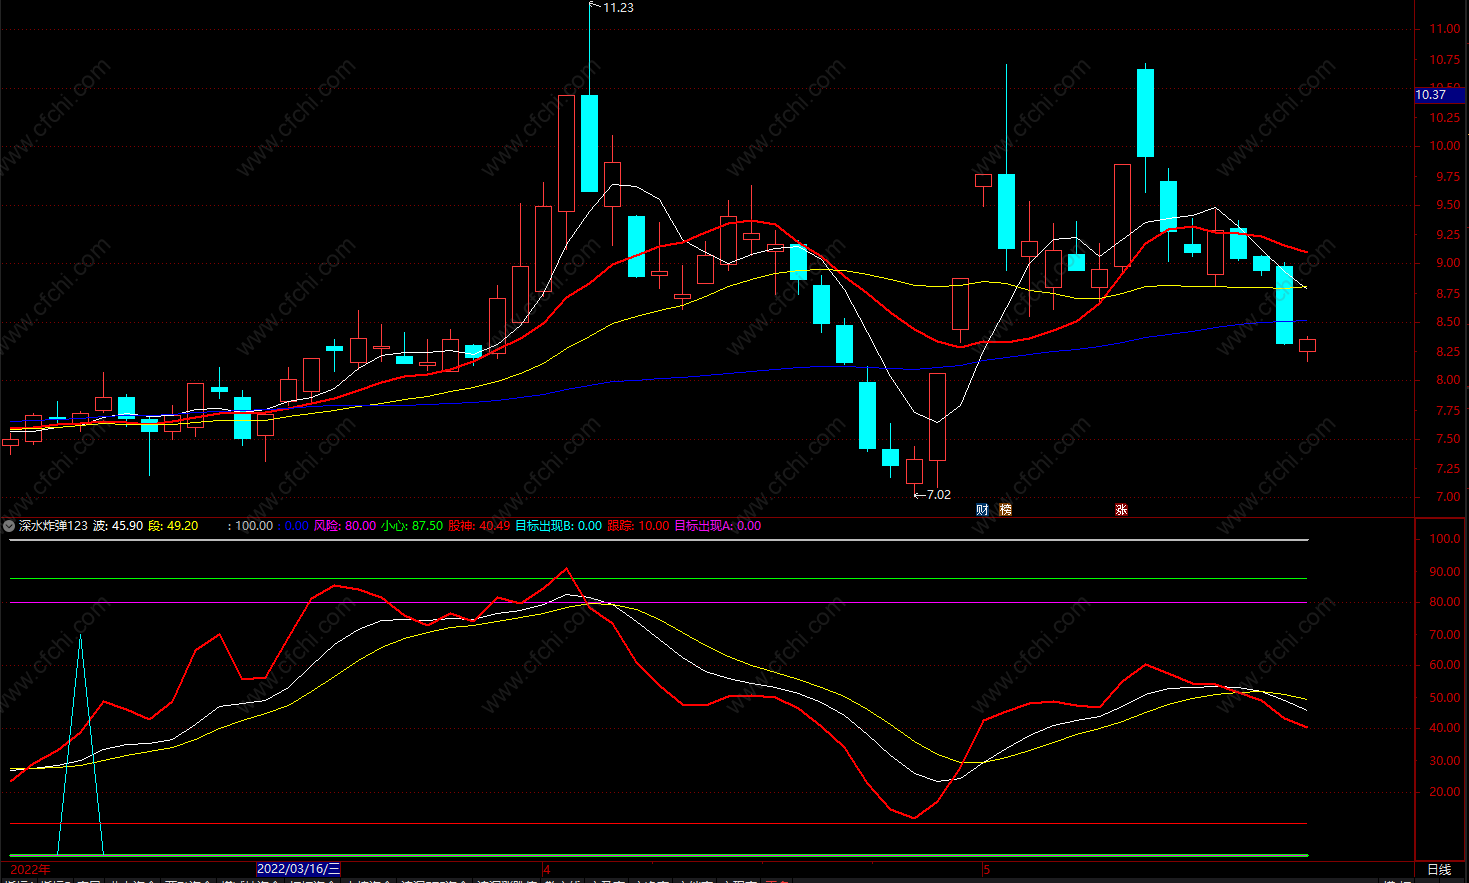Select the highlighted date label 2022/03/16

[x=298, y=869]
